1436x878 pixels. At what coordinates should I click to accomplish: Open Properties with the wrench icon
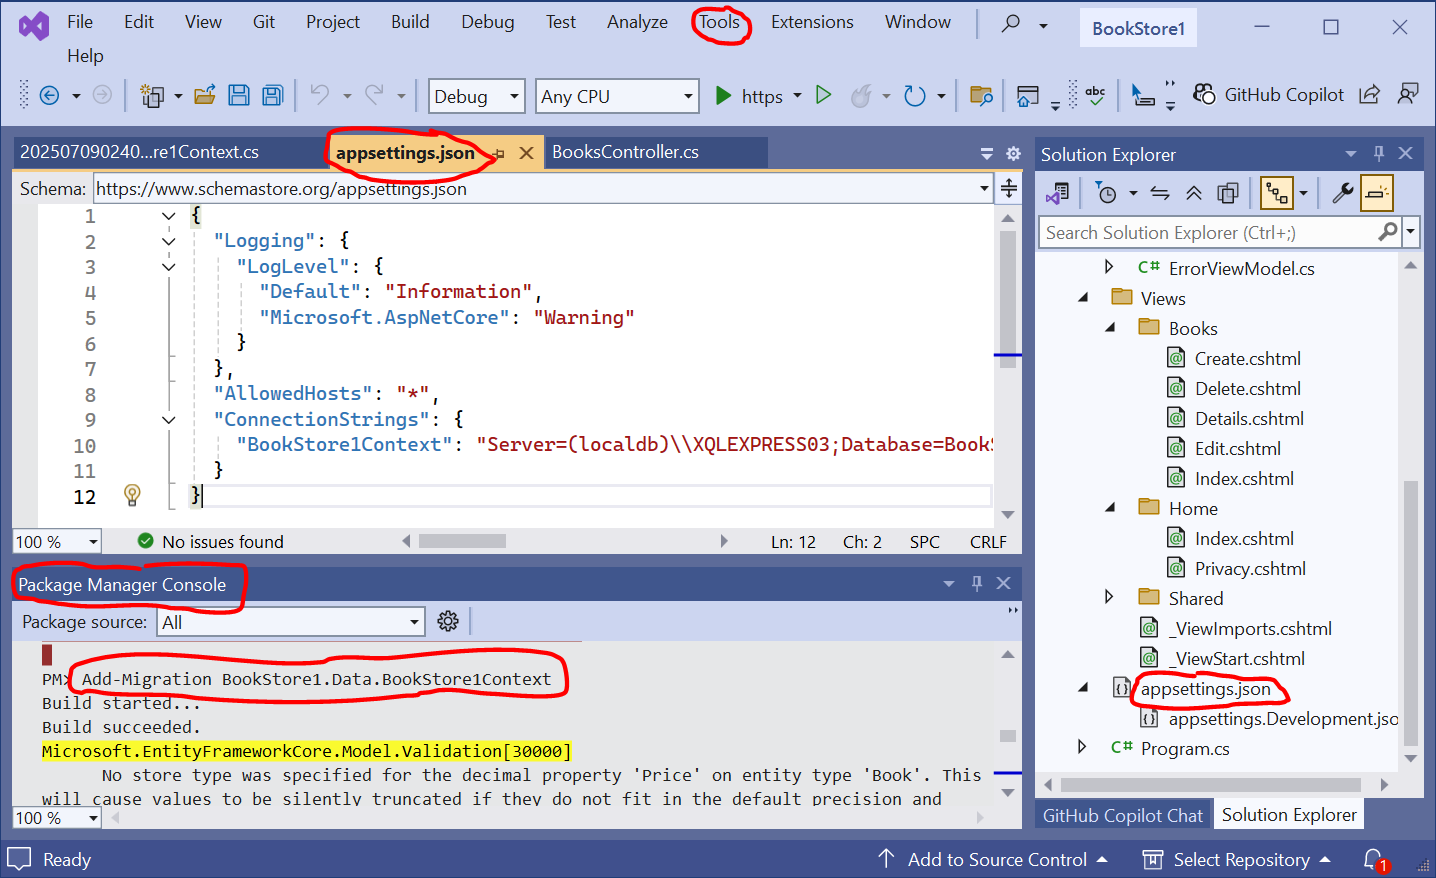click(x=1342, y=193)
